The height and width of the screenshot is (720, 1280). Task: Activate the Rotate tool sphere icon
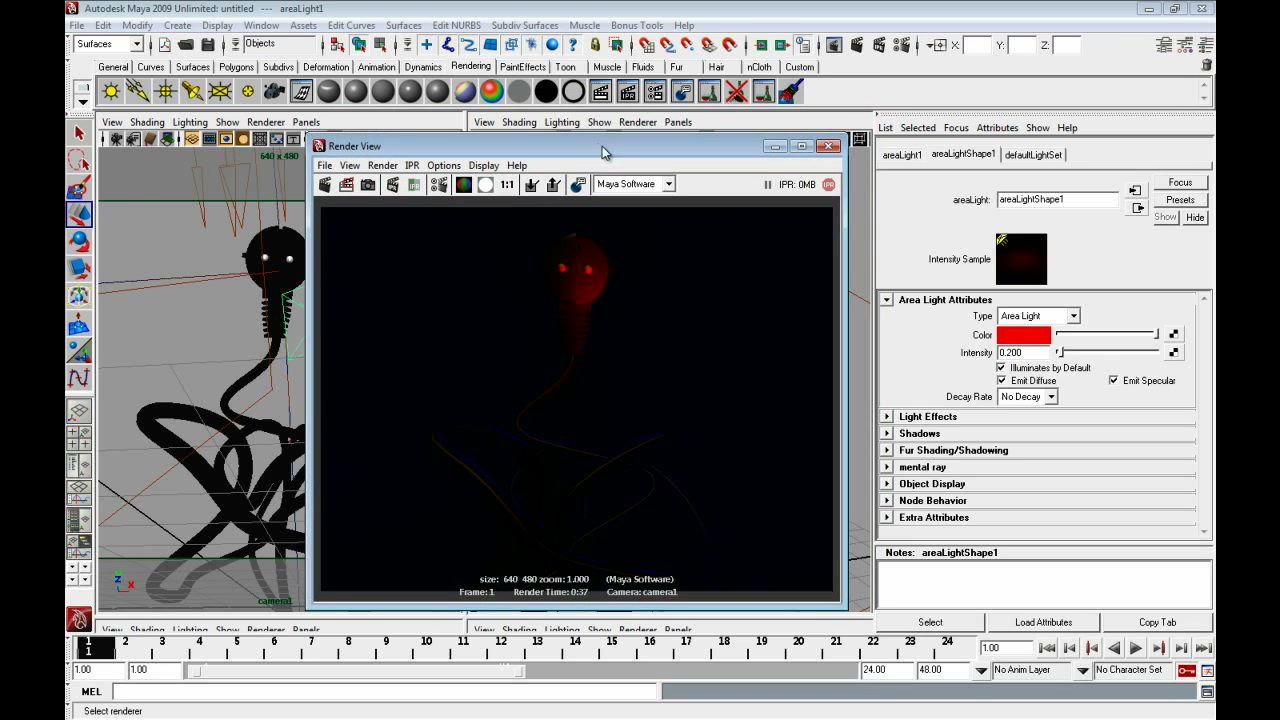pyautogui.click(x=79, y=241)
